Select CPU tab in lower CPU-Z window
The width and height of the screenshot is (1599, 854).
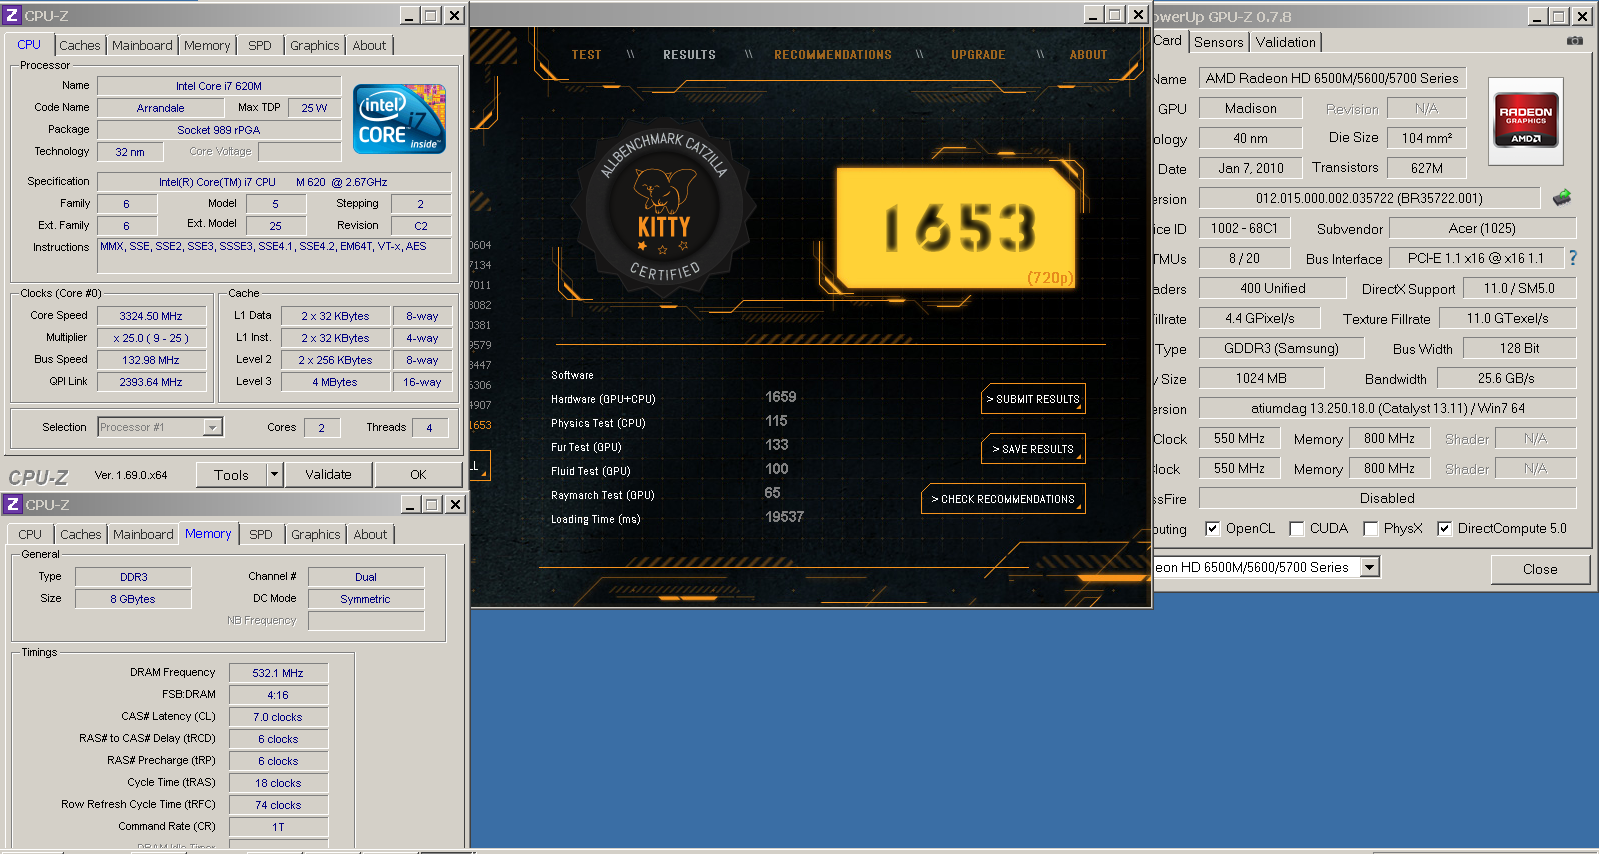click(x=30, y=534)
